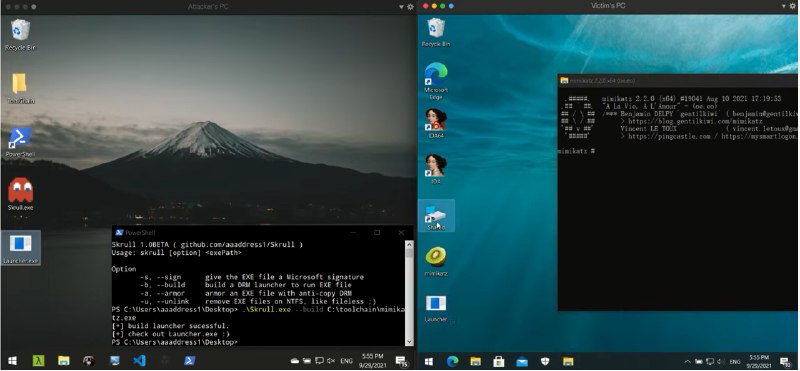This screenshot has height=371, width=800.
Task: Click OneDrive cloud icon in Attacker's tray
Action: tap(295, 361)
